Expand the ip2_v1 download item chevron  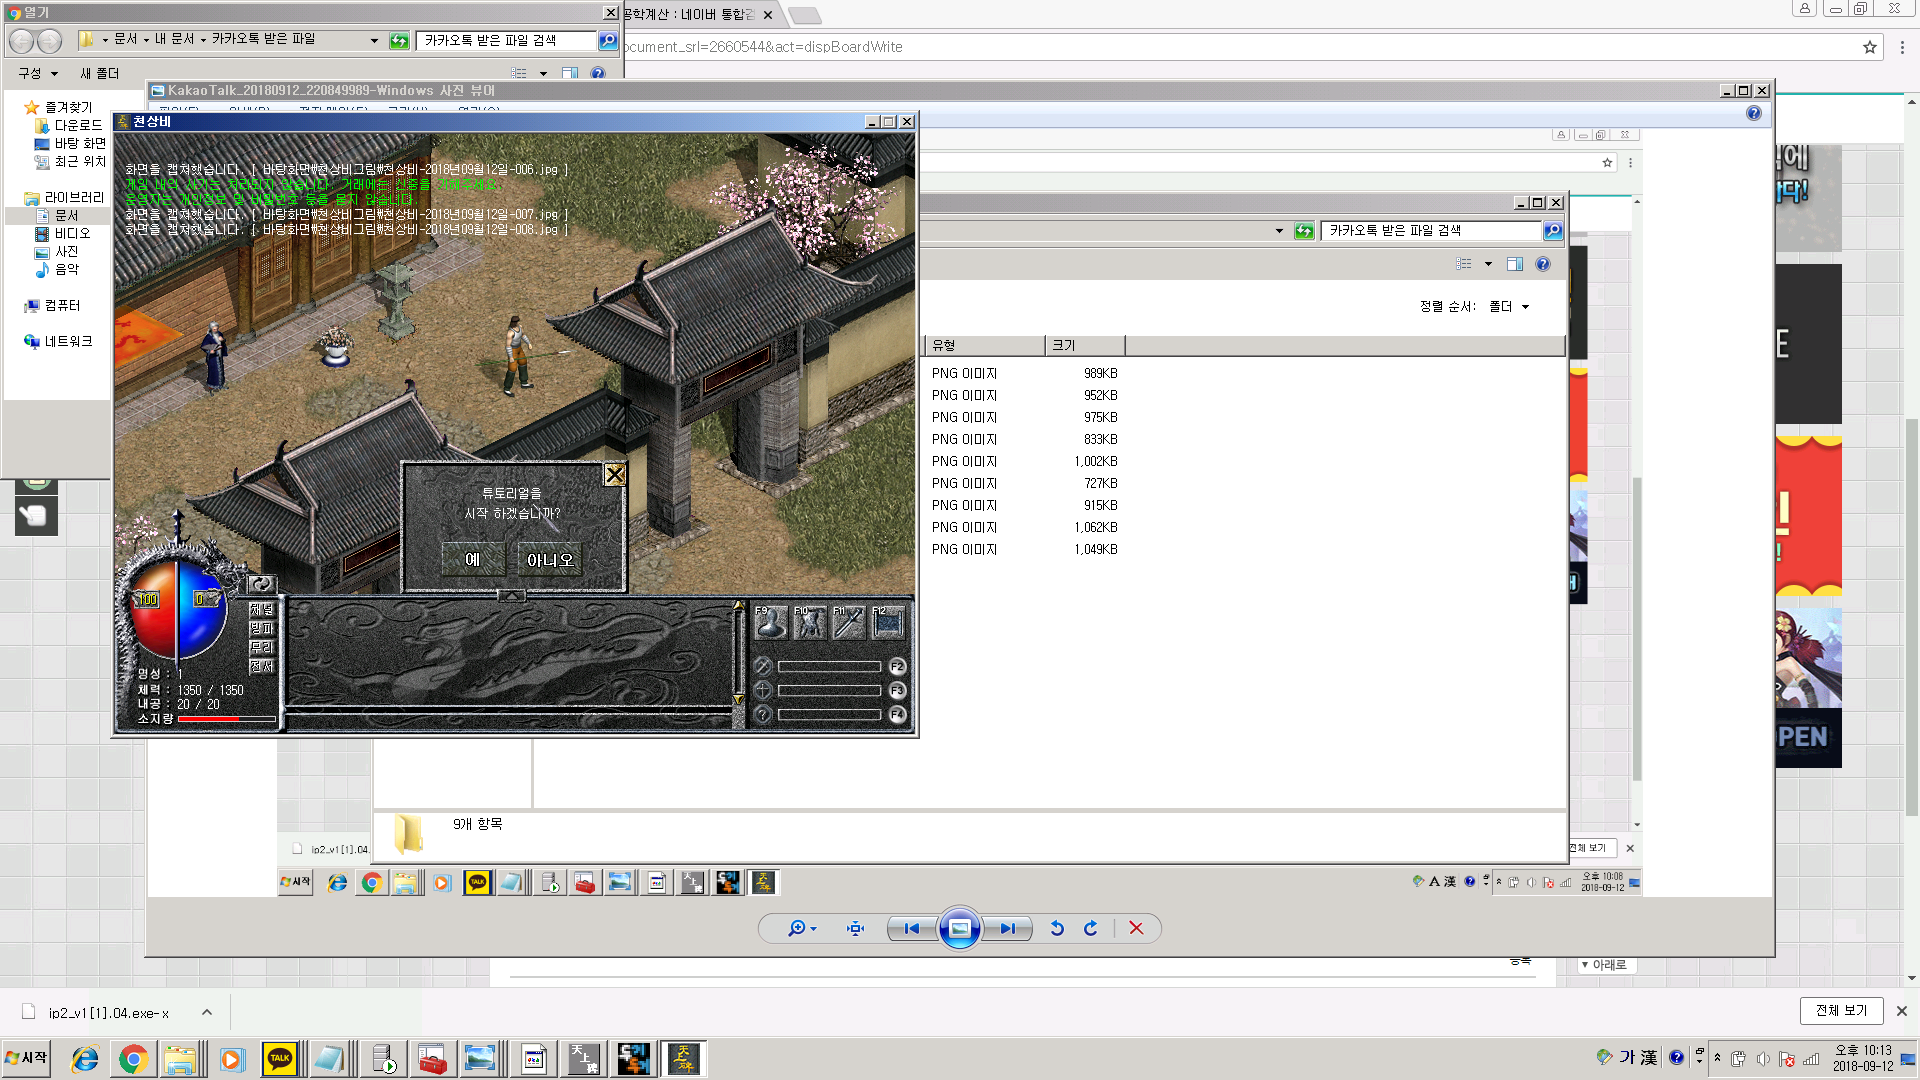coord(207,1012)
